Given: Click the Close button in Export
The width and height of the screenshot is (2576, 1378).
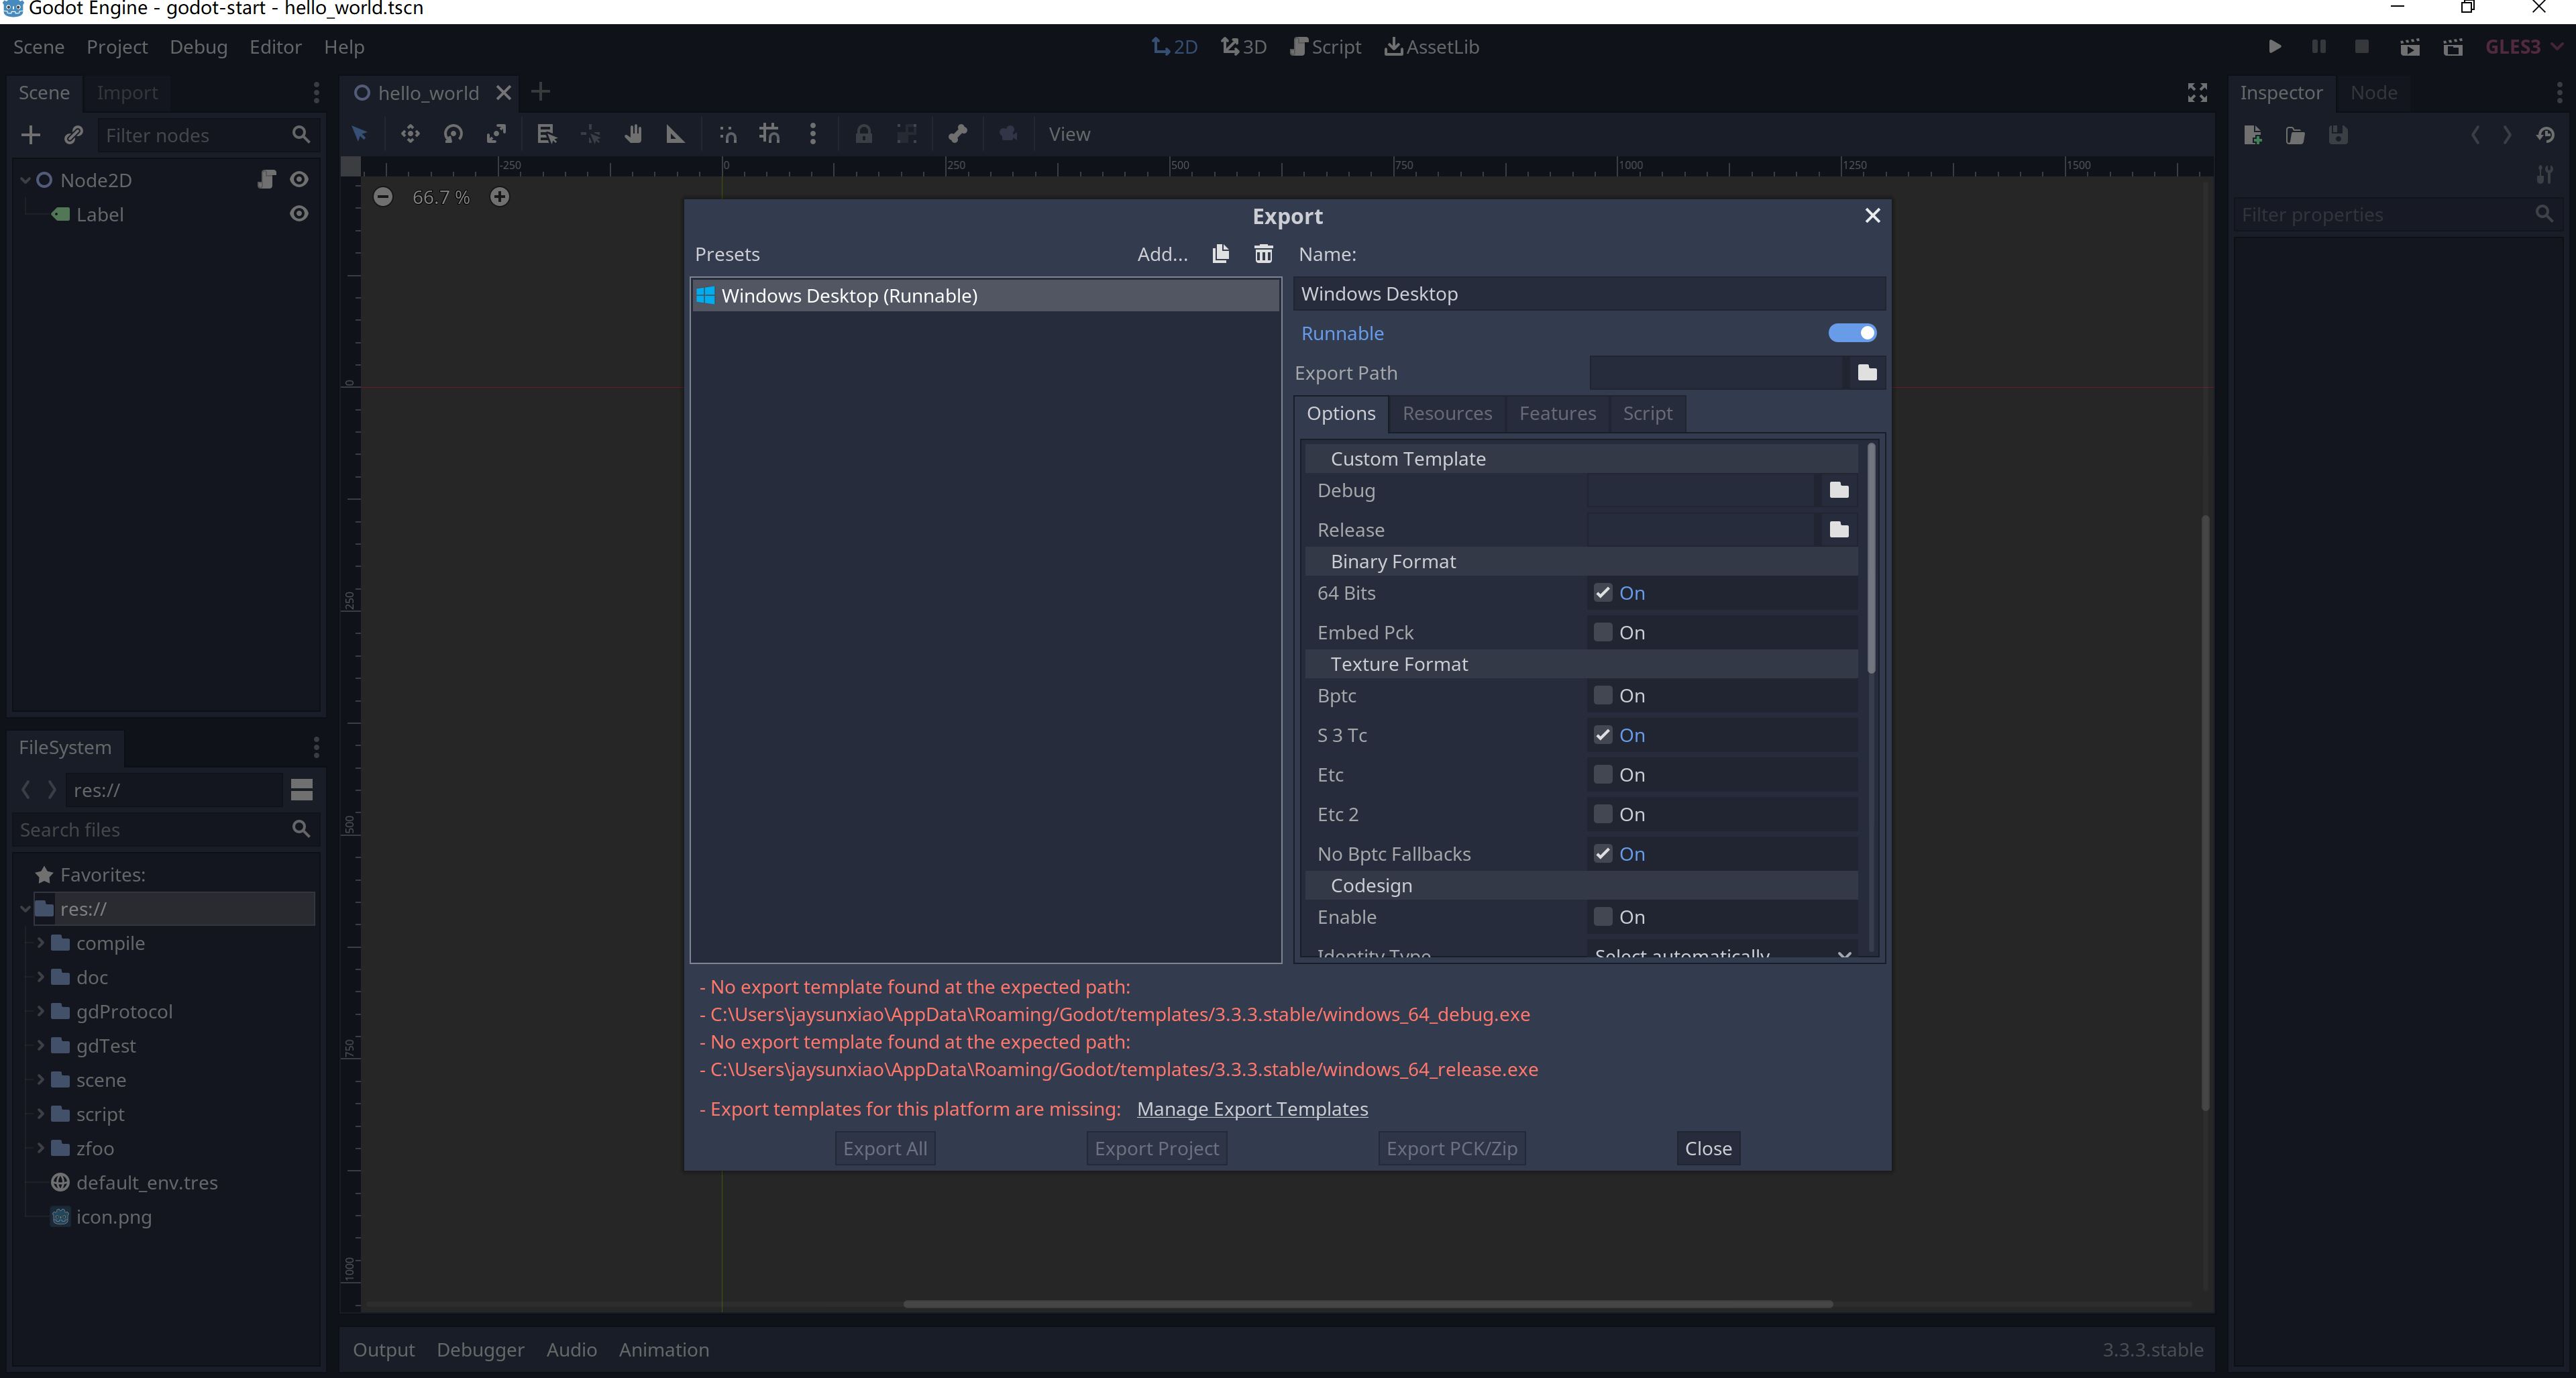Looking at the screenshot, I should (1708, 1149).
